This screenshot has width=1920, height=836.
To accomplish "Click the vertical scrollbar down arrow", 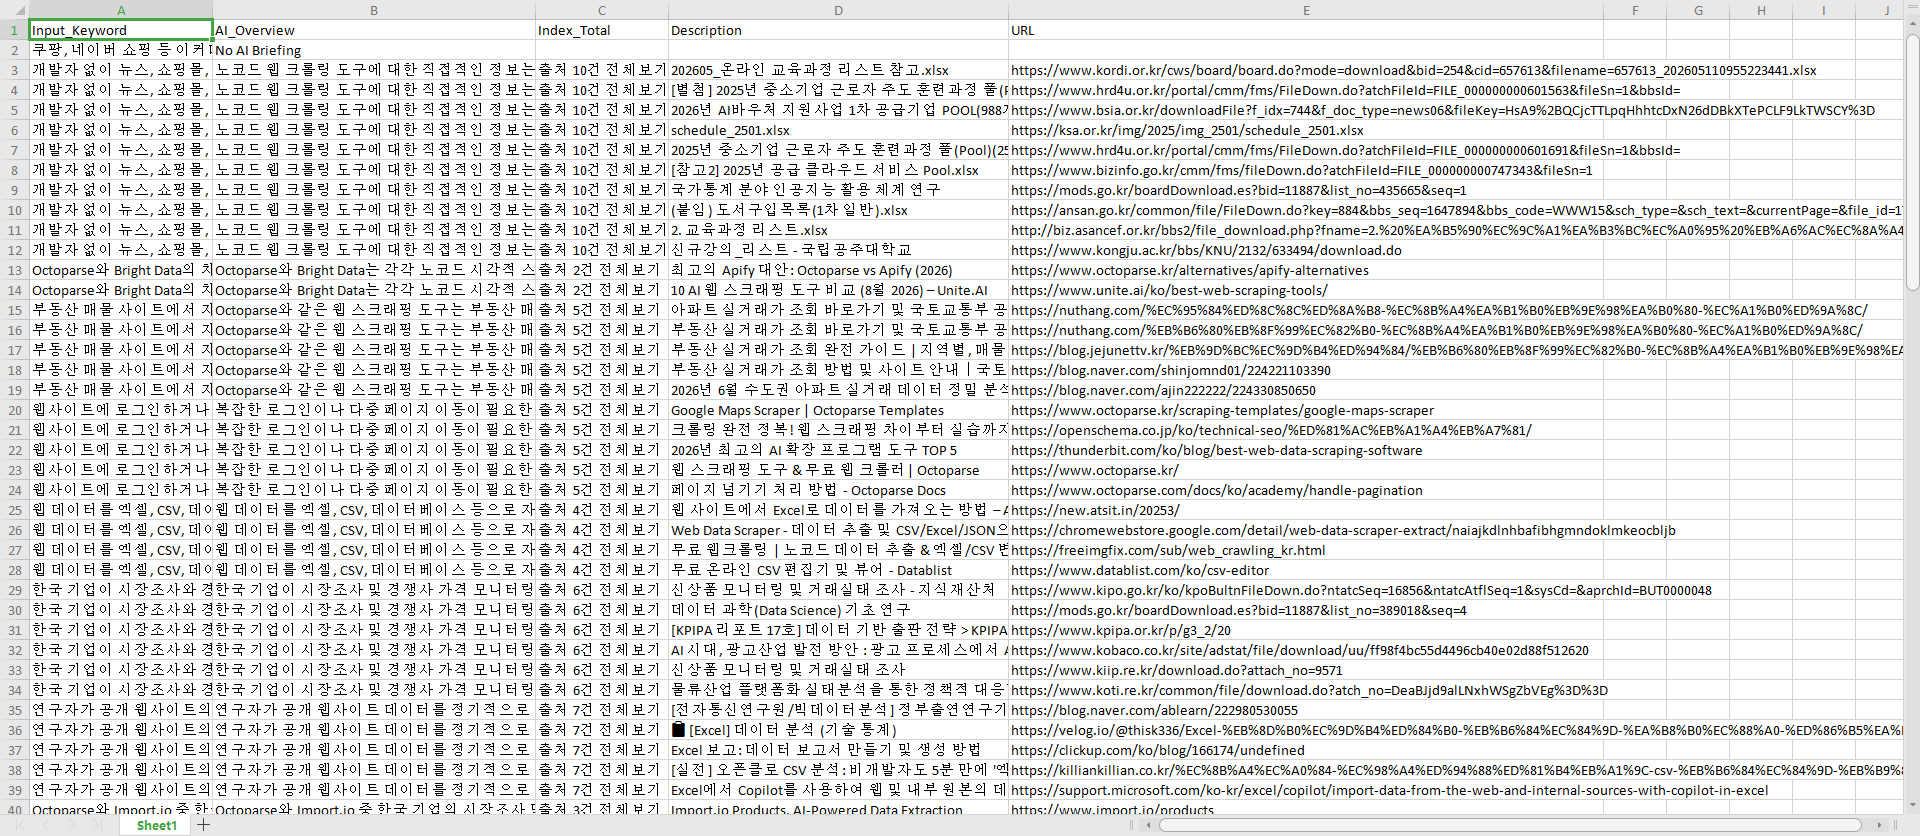I will (x=1912, y=806).
